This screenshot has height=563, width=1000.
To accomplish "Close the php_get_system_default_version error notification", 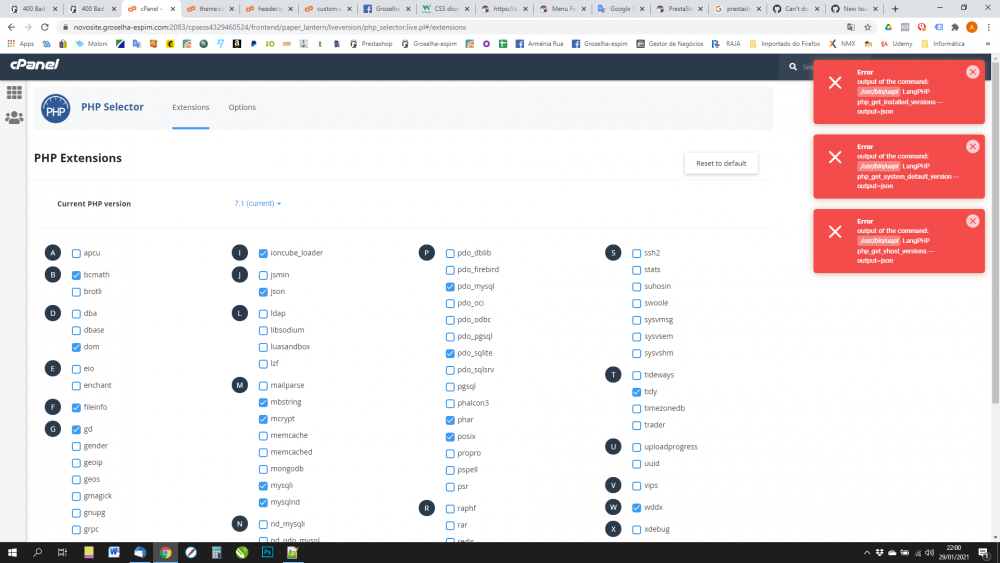I will click(x=973, y=147).
